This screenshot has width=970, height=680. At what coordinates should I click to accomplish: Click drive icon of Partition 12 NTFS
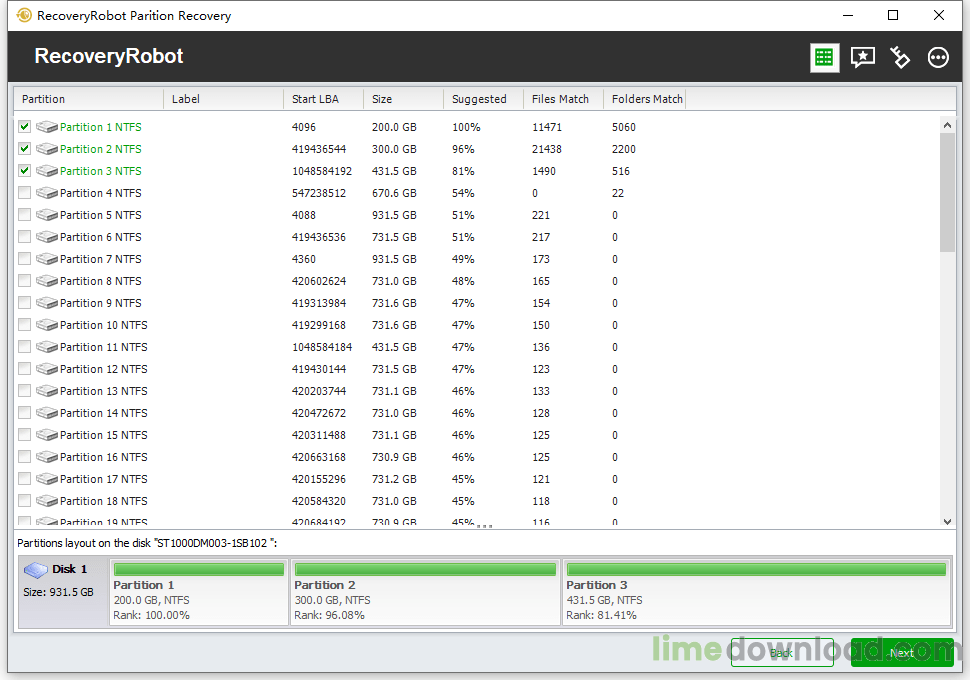pyautogui.click(x=46, y=369)
